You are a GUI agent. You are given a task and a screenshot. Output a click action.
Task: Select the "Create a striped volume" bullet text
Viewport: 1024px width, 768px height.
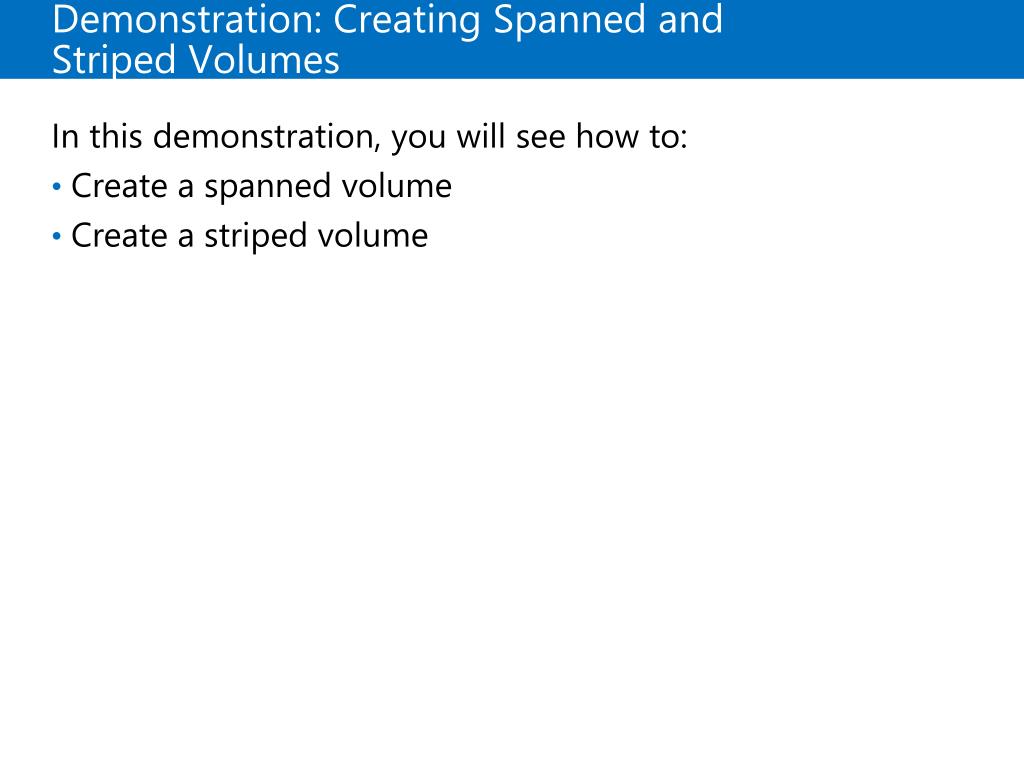pyautogui.click(x=249, y=236)
